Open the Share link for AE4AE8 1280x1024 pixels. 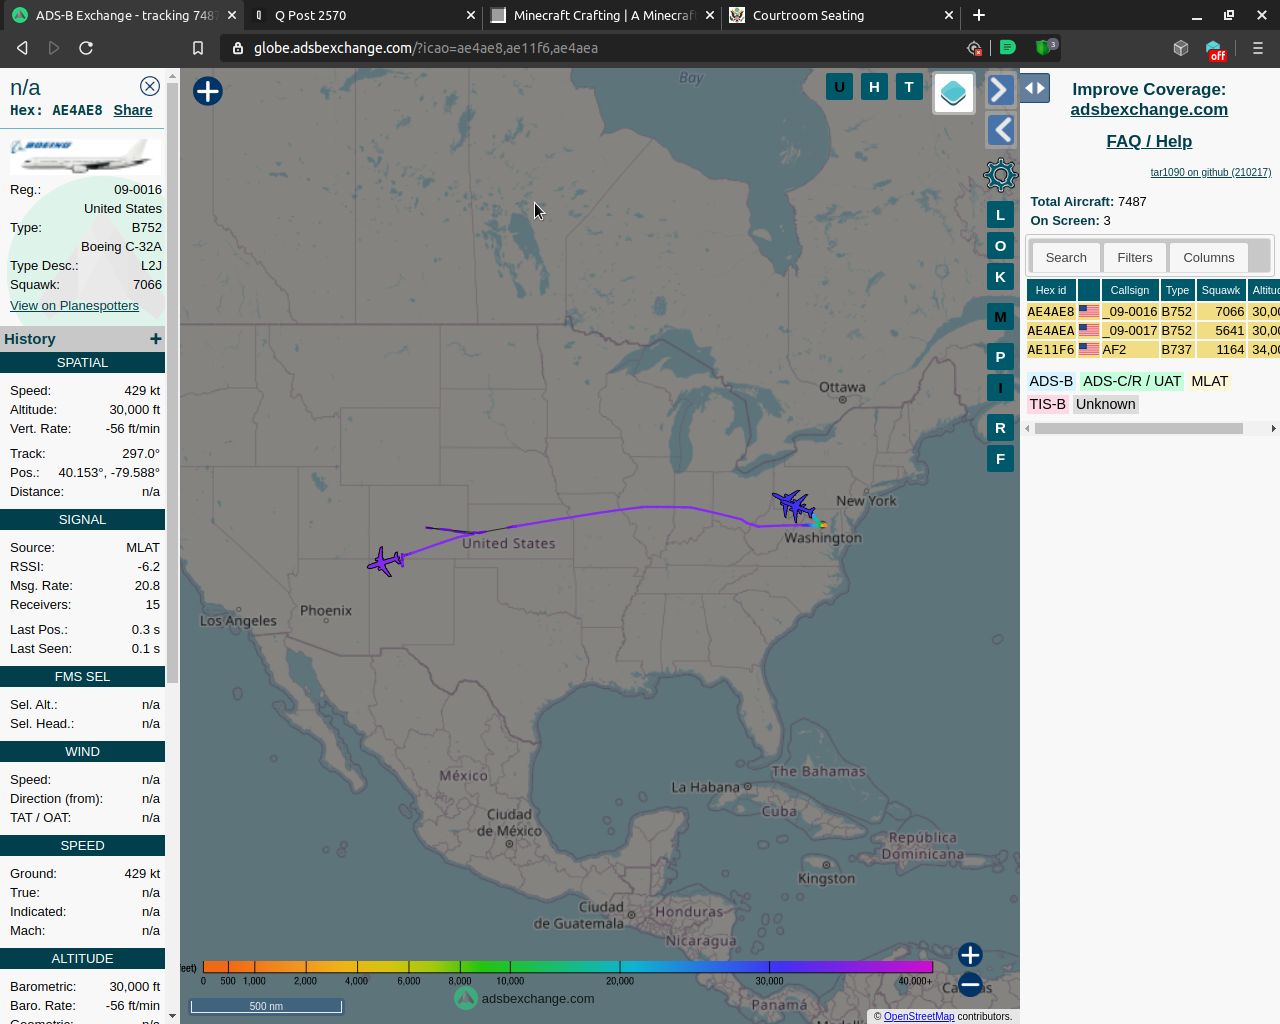point(133,110)
